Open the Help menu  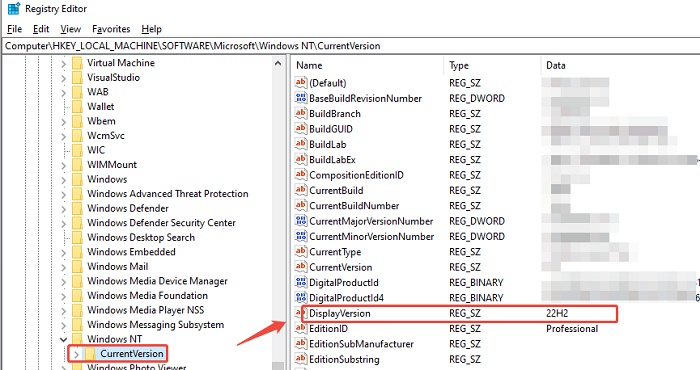click(151, 29)
